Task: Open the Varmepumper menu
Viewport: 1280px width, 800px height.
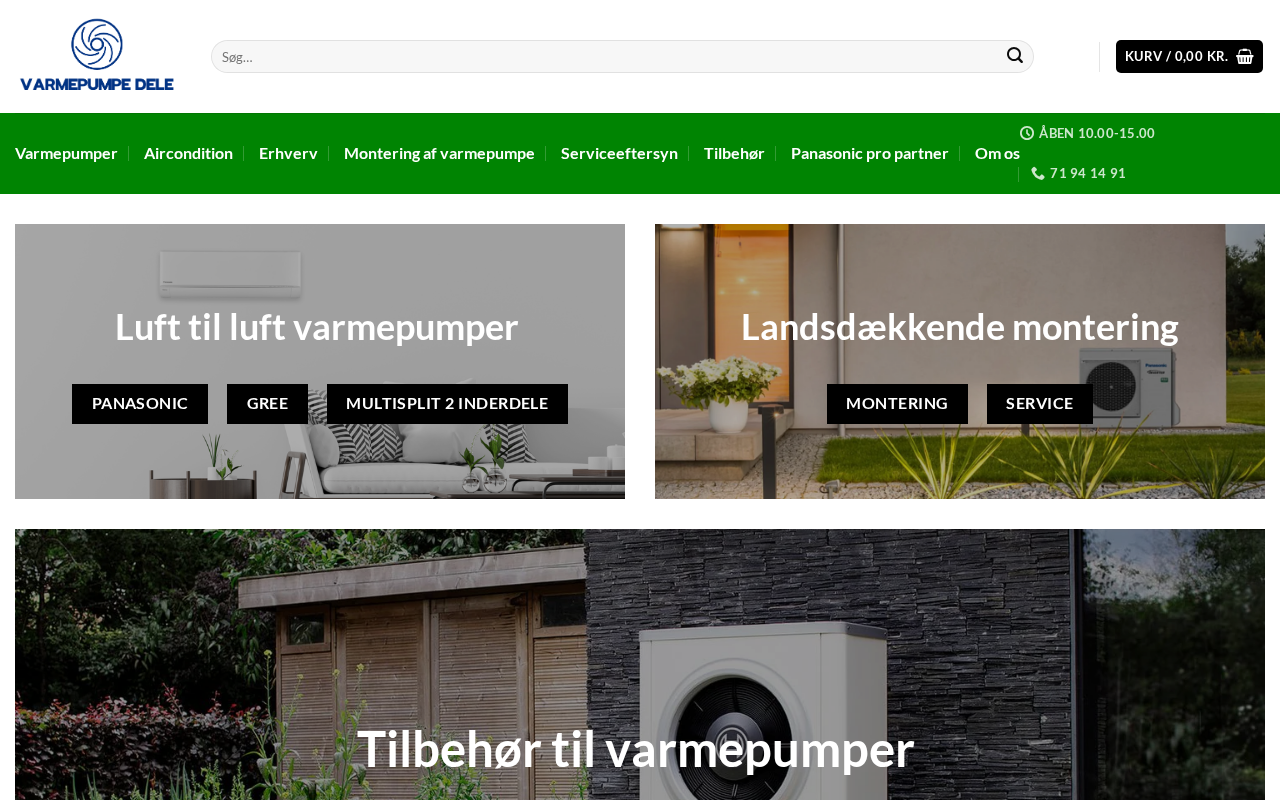Action: [x=66, y=153]
